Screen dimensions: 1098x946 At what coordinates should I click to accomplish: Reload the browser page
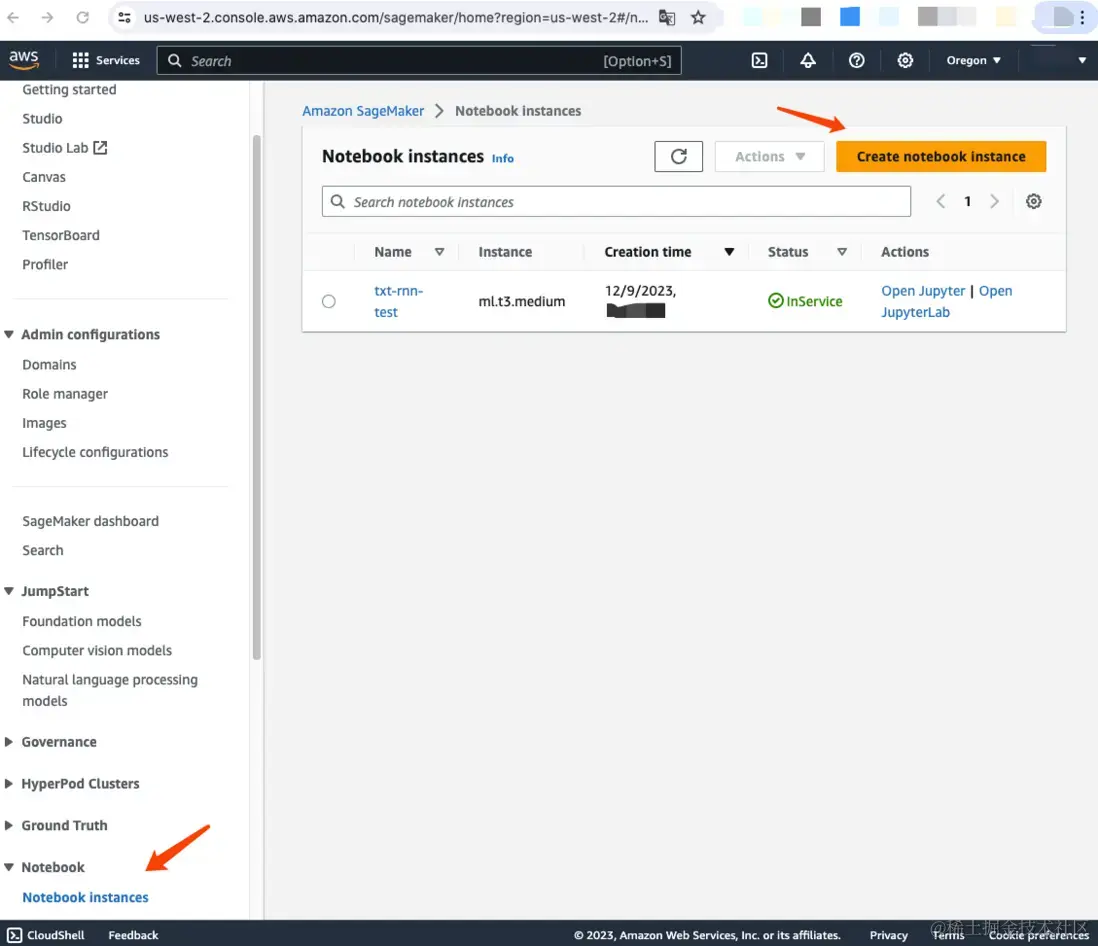point(83,18)
